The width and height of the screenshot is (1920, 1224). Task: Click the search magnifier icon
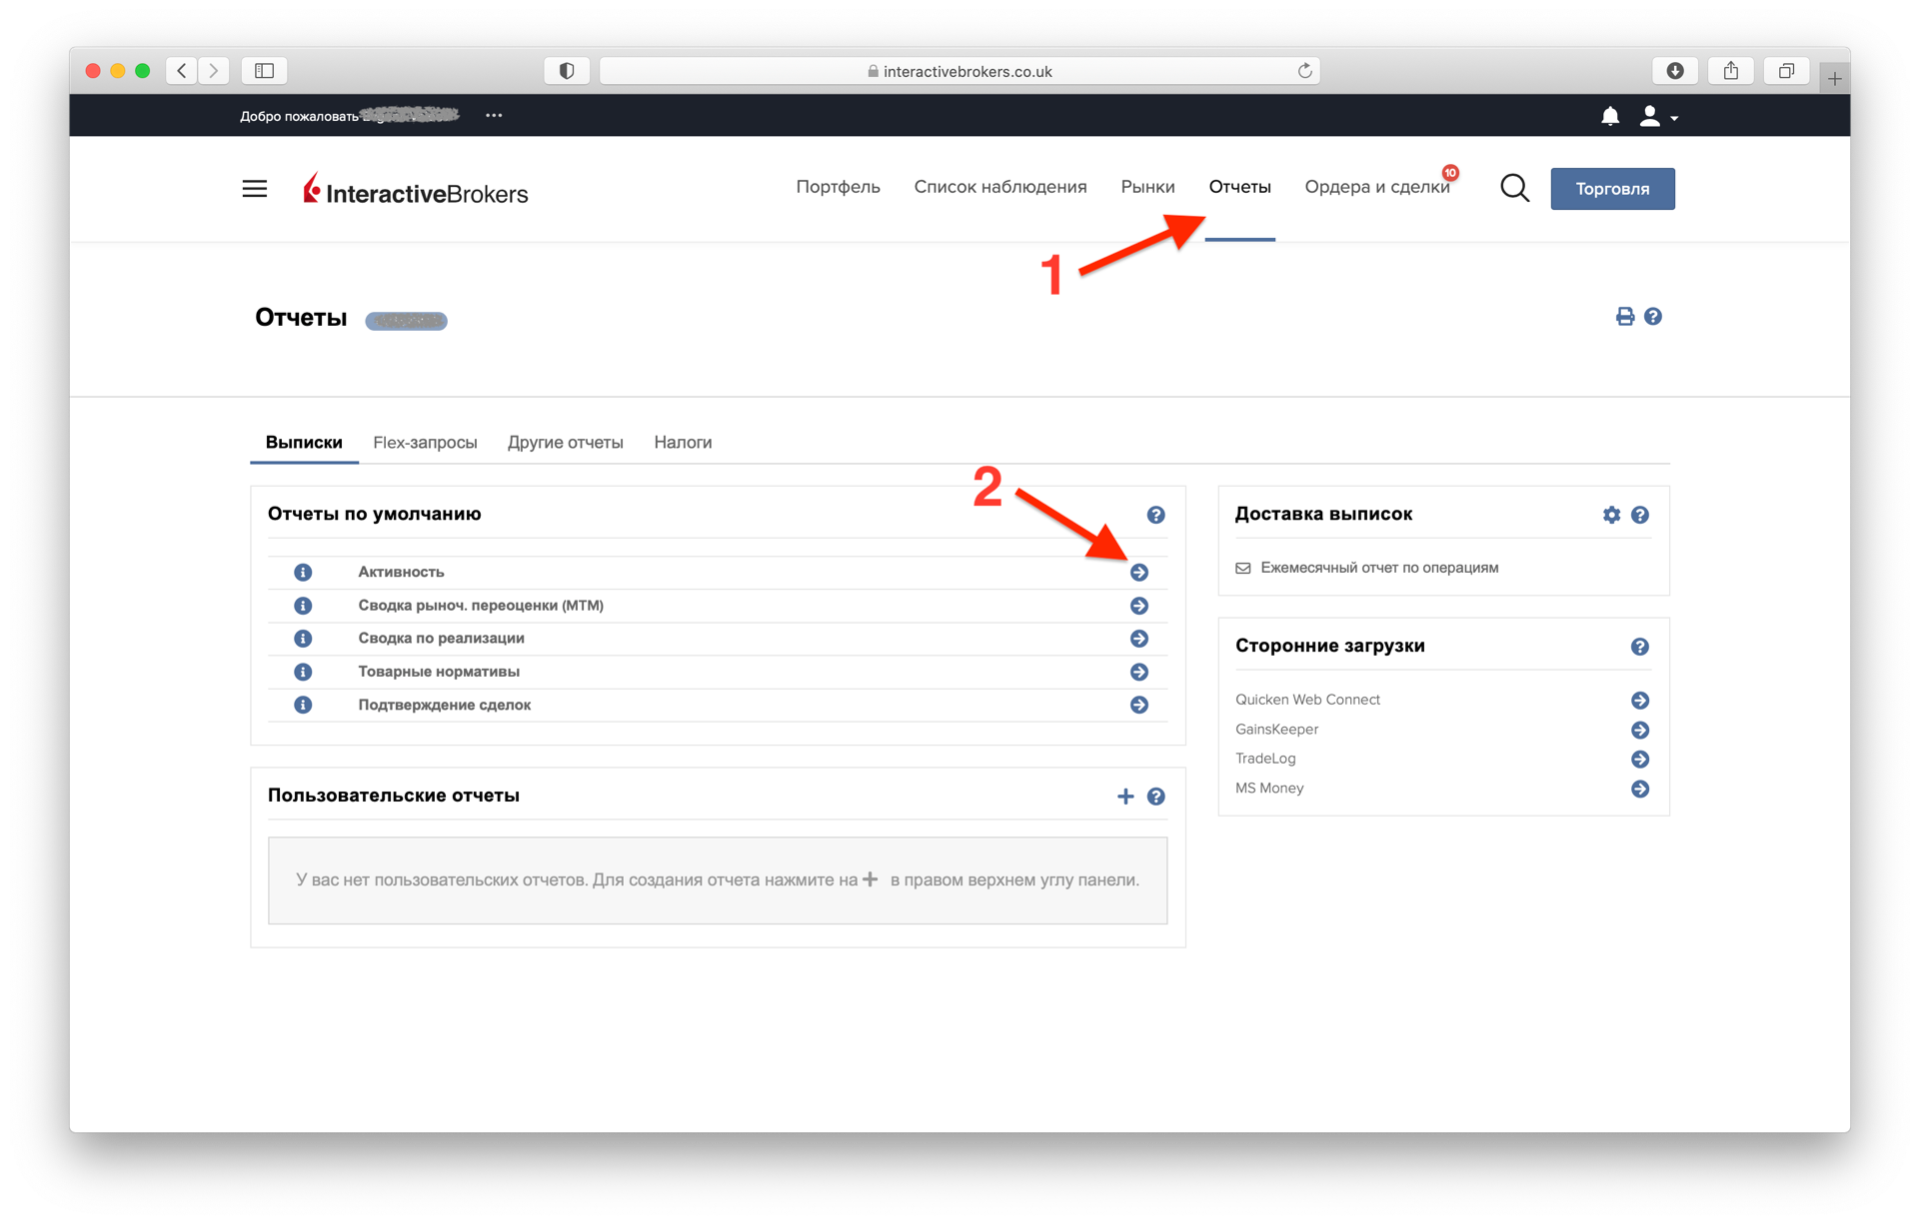point(1514,188)
